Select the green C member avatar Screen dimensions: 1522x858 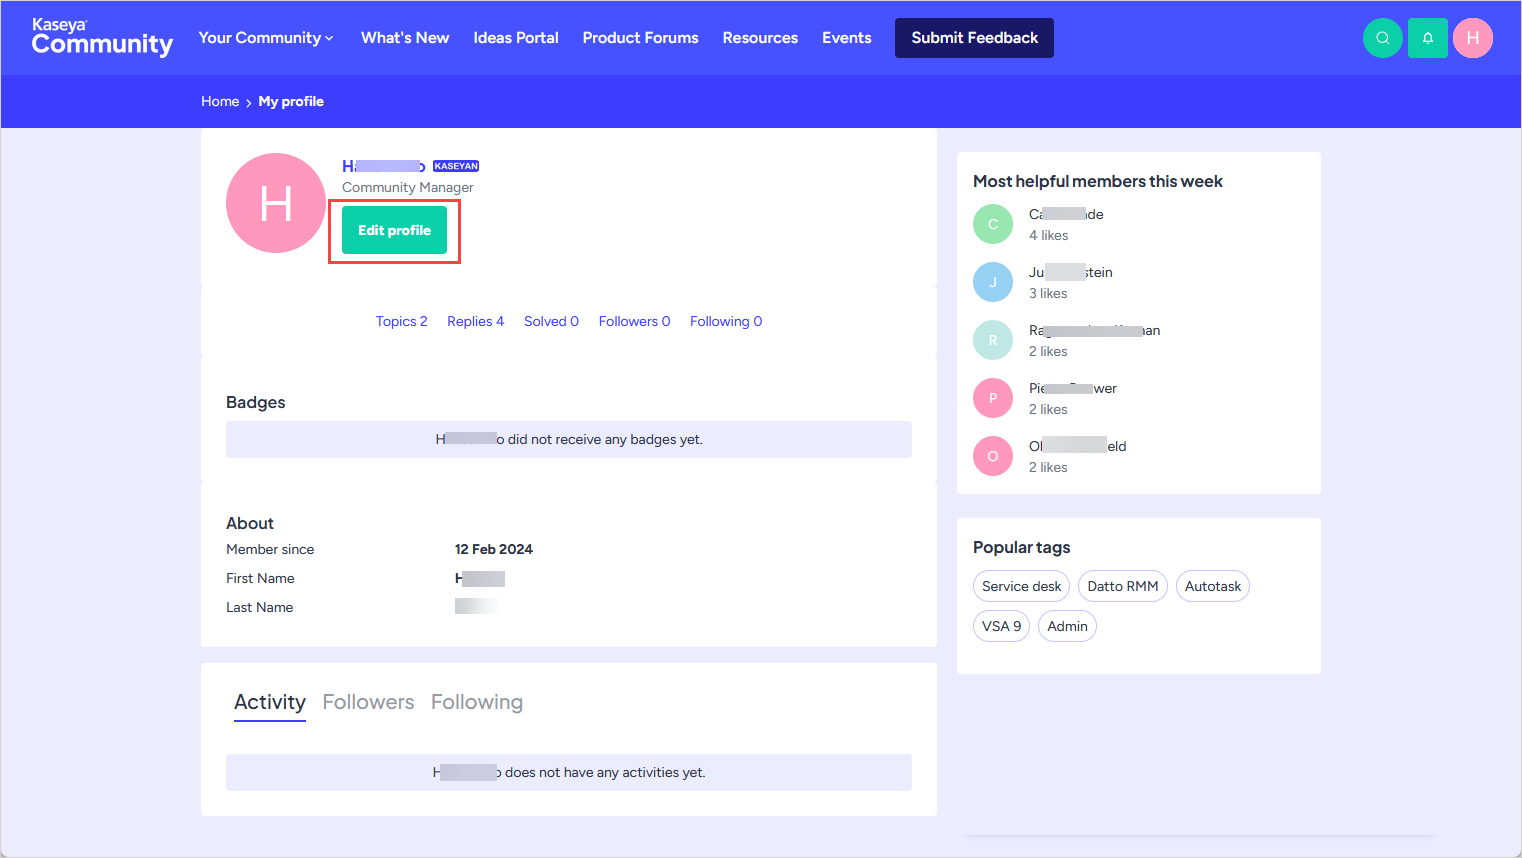pos(992,224)
